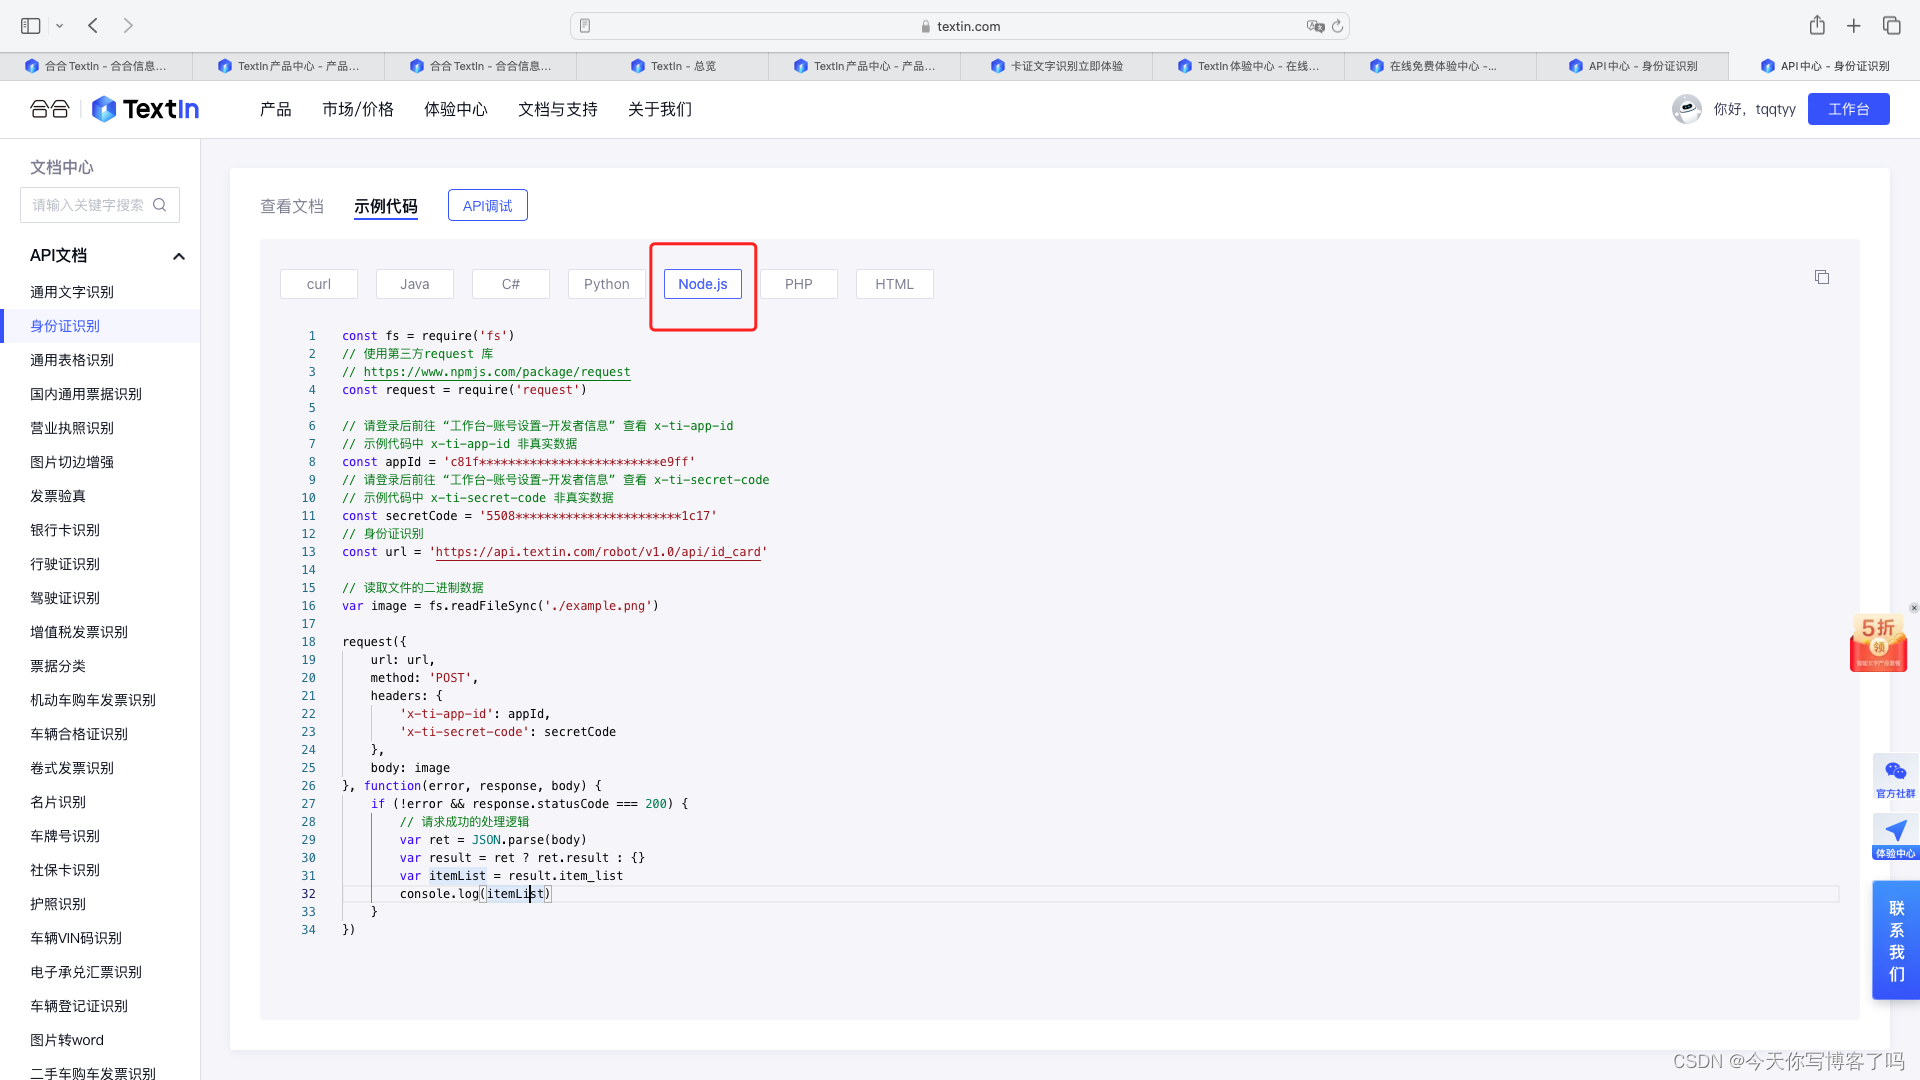Open new Safari tab with plus icon
Image resolution: width=1920 pixels, height=1080 pixels.
1854,26
